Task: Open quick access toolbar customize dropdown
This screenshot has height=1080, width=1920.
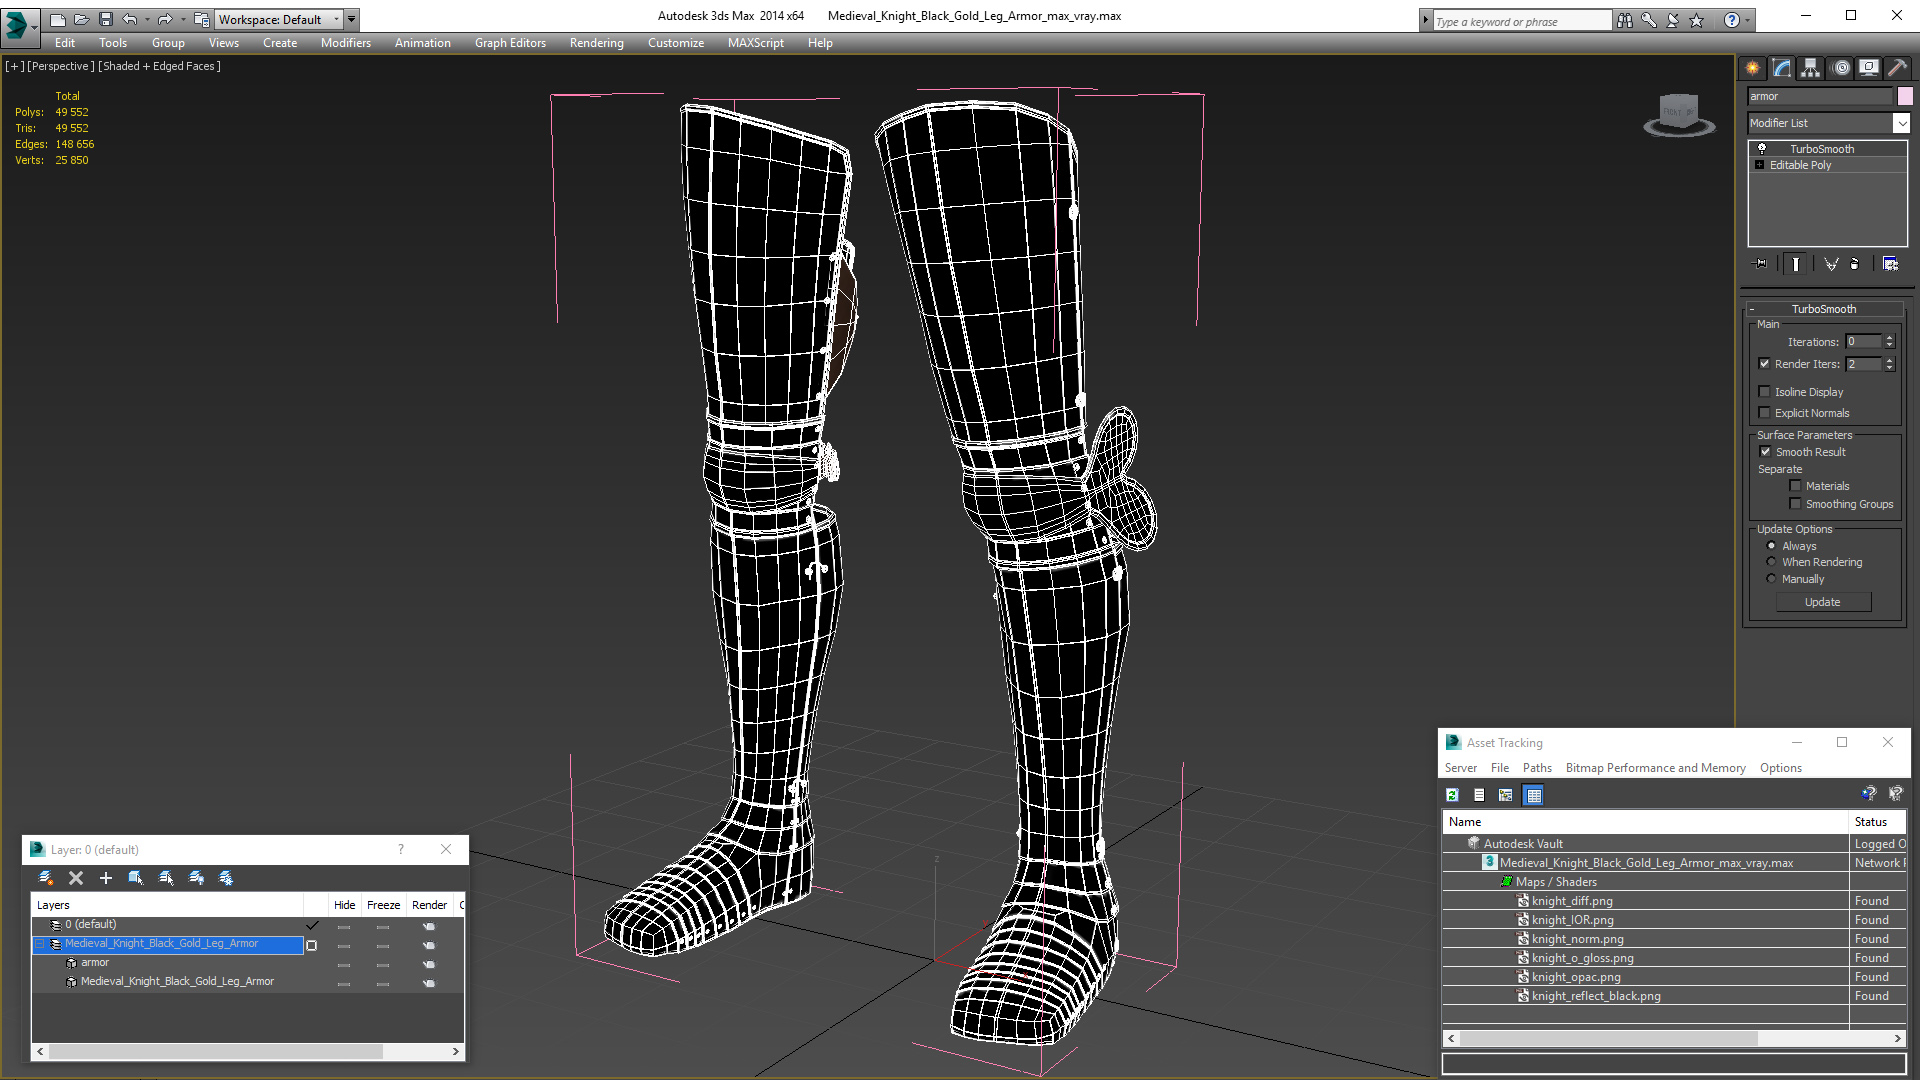Action: (351, 19)
